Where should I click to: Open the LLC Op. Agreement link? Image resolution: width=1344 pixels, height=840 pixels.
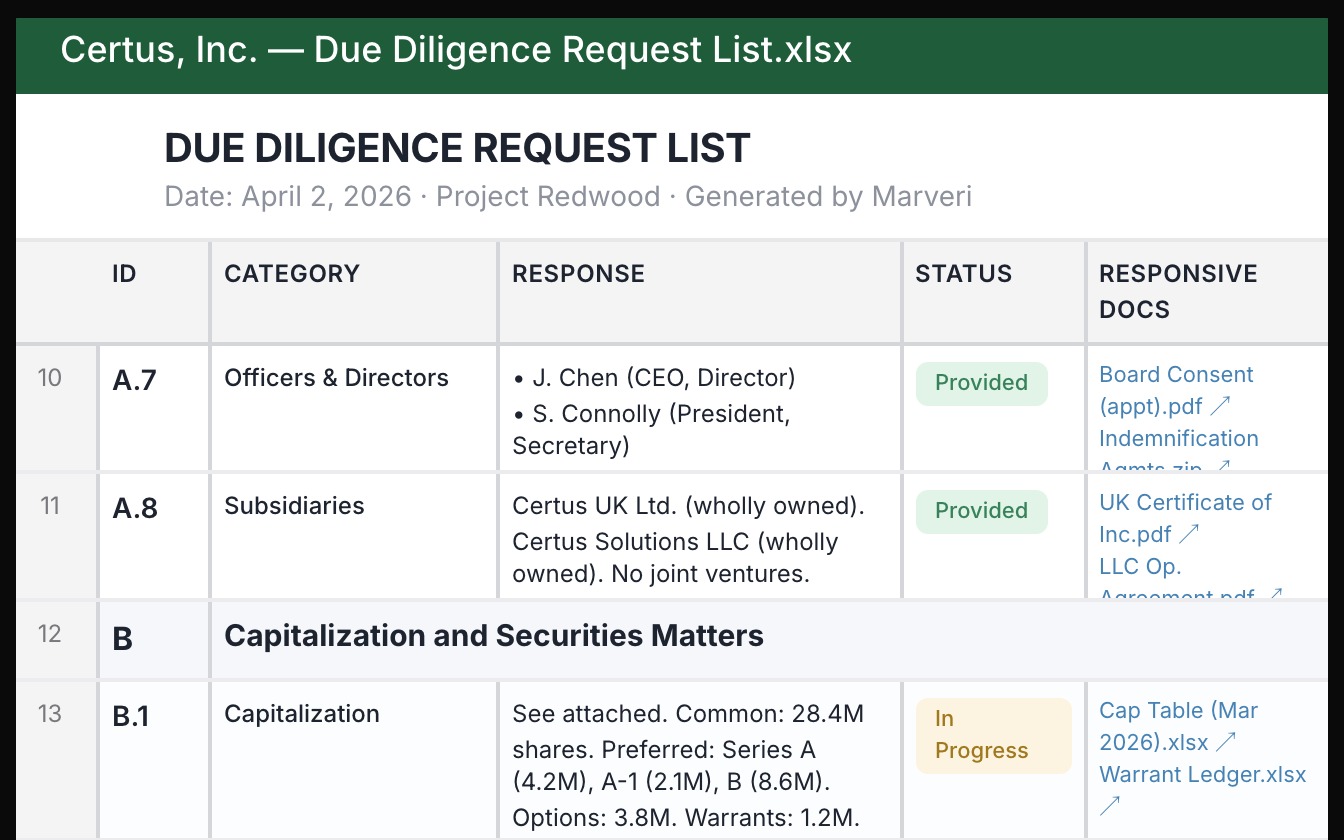(1190, 580)
